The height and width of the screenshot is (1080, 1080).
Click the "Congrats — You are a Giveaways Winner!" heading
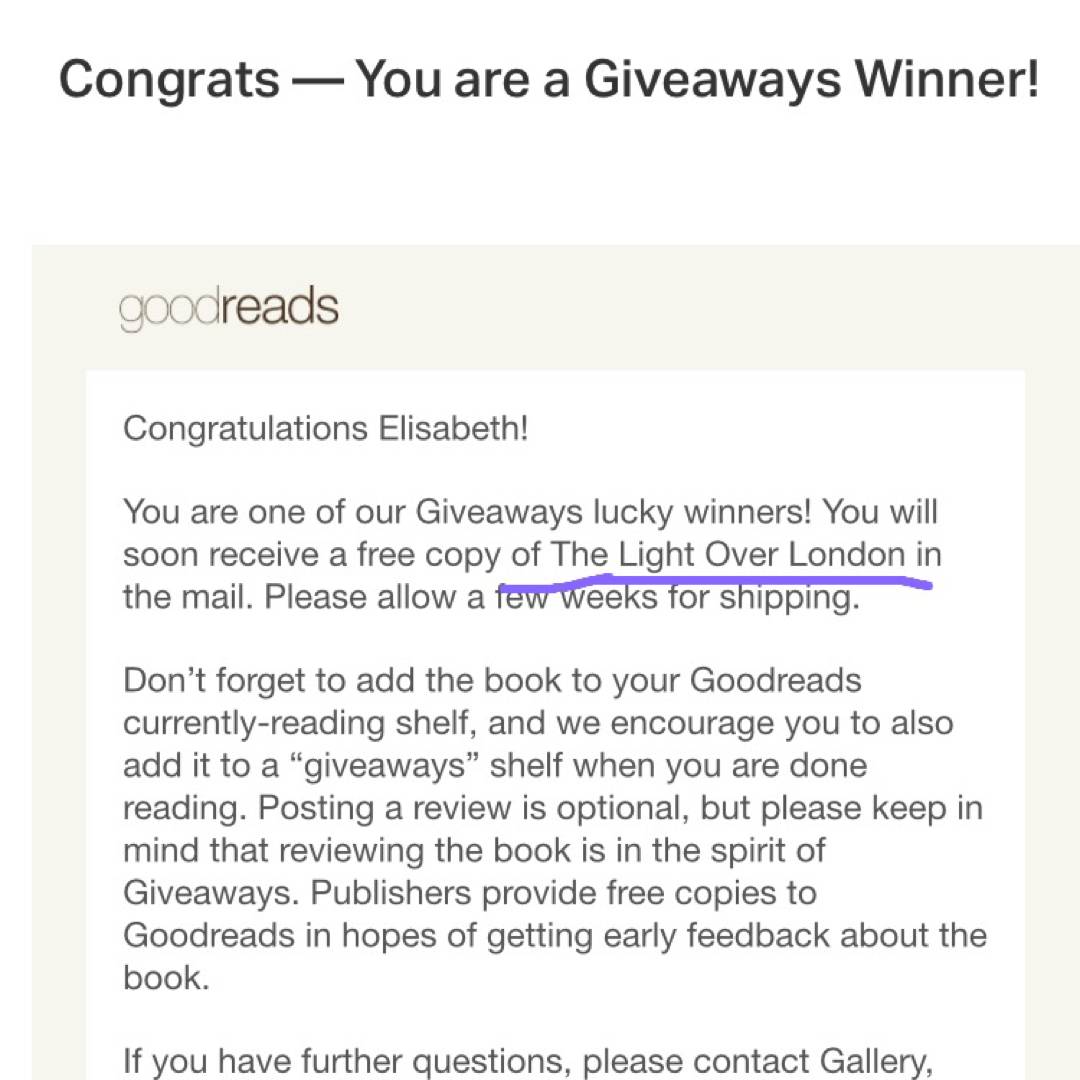[548, 79]
